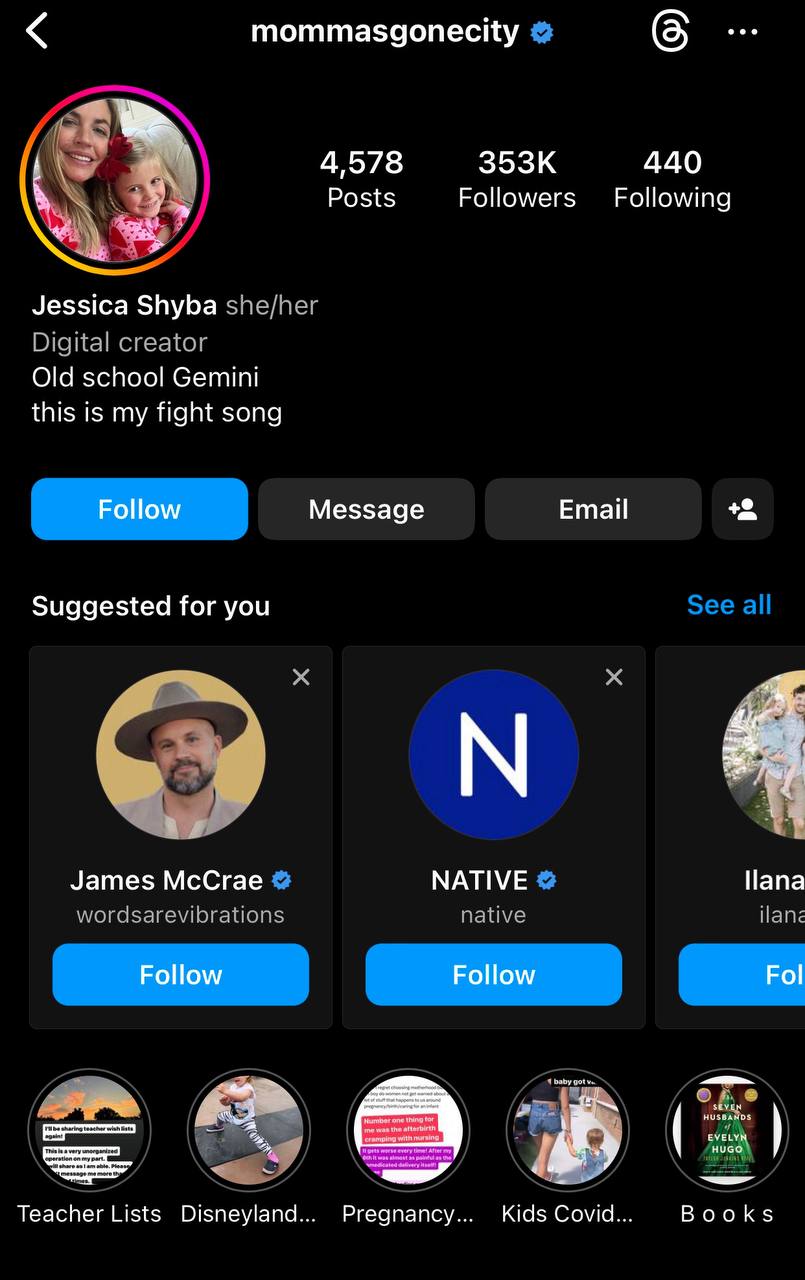Tap the back arrow icon
Screen dimensions: 805x1280
pos(37,32)
